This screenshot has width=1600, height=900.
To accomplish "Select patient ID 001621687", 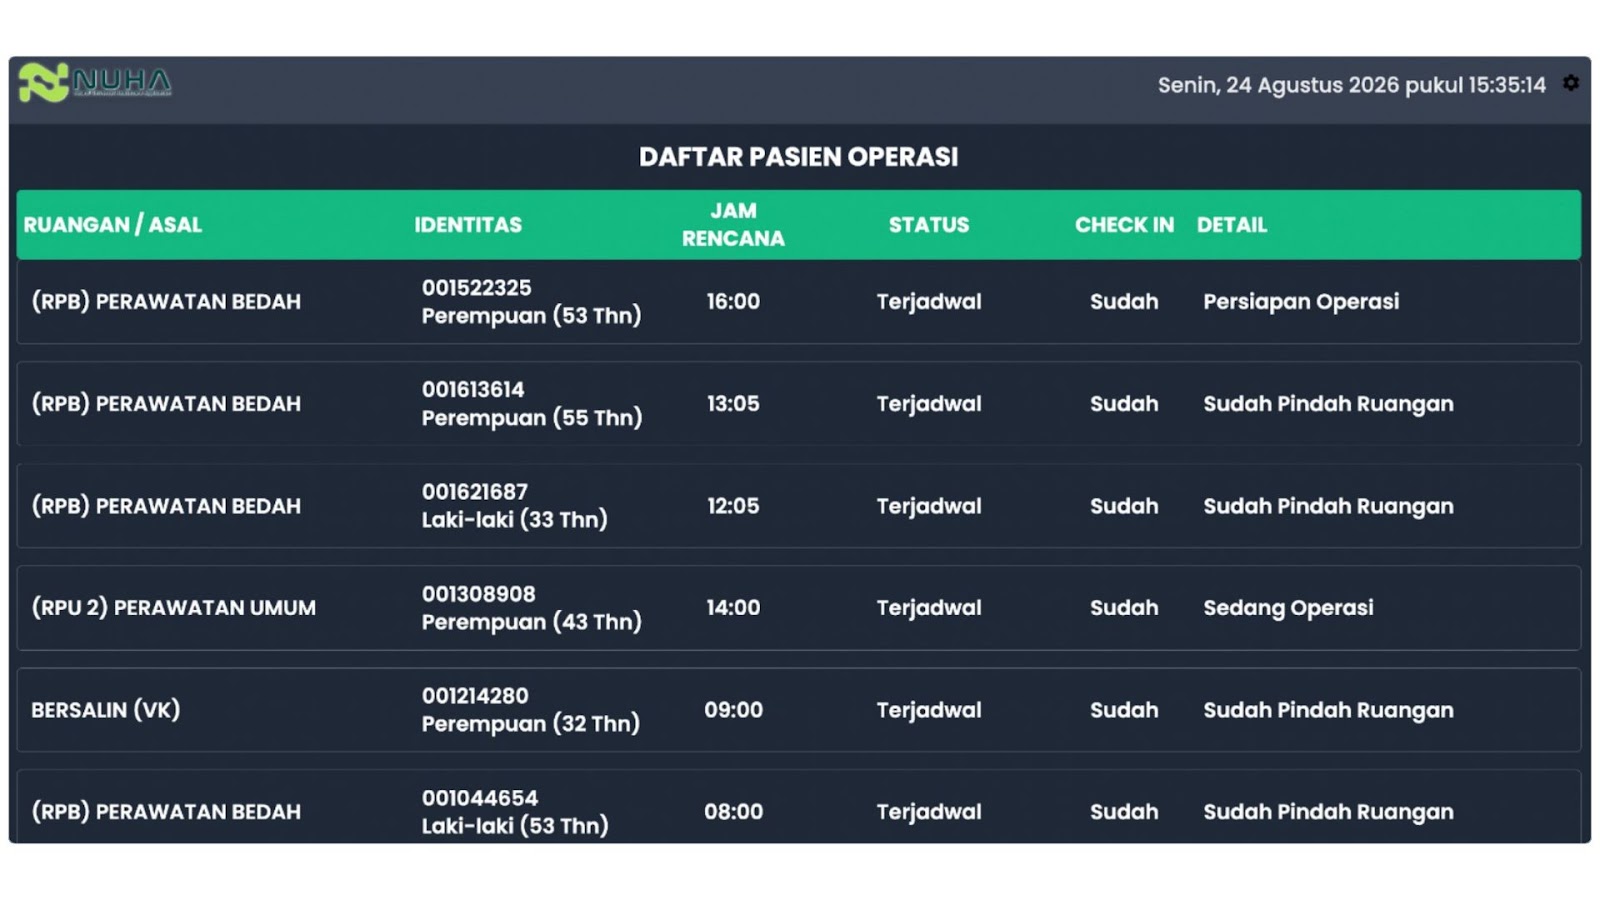I will point(474,492).
